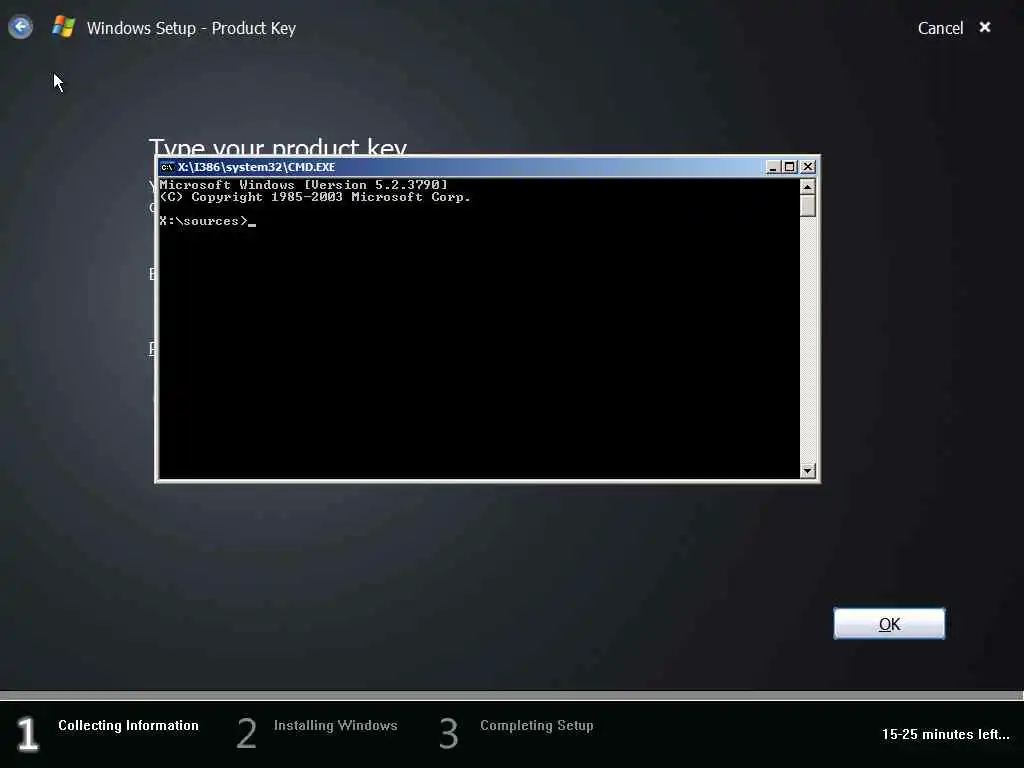This screenshot has height=768, width=1024.
Task: Click the Microsoft Windows Version 5.2.3790 line
Action: tap(304, 185)
